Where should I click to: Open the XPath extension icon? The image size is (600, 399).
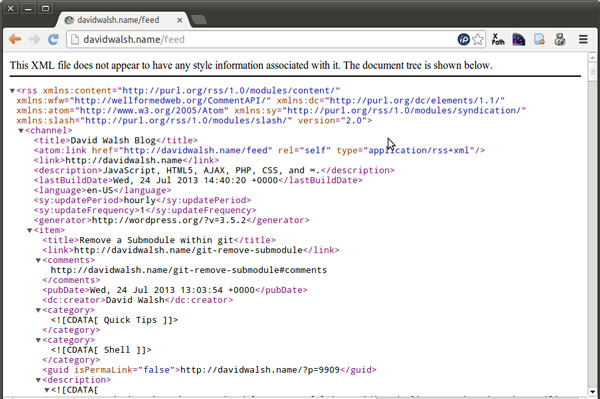click(x=497, y=39)
